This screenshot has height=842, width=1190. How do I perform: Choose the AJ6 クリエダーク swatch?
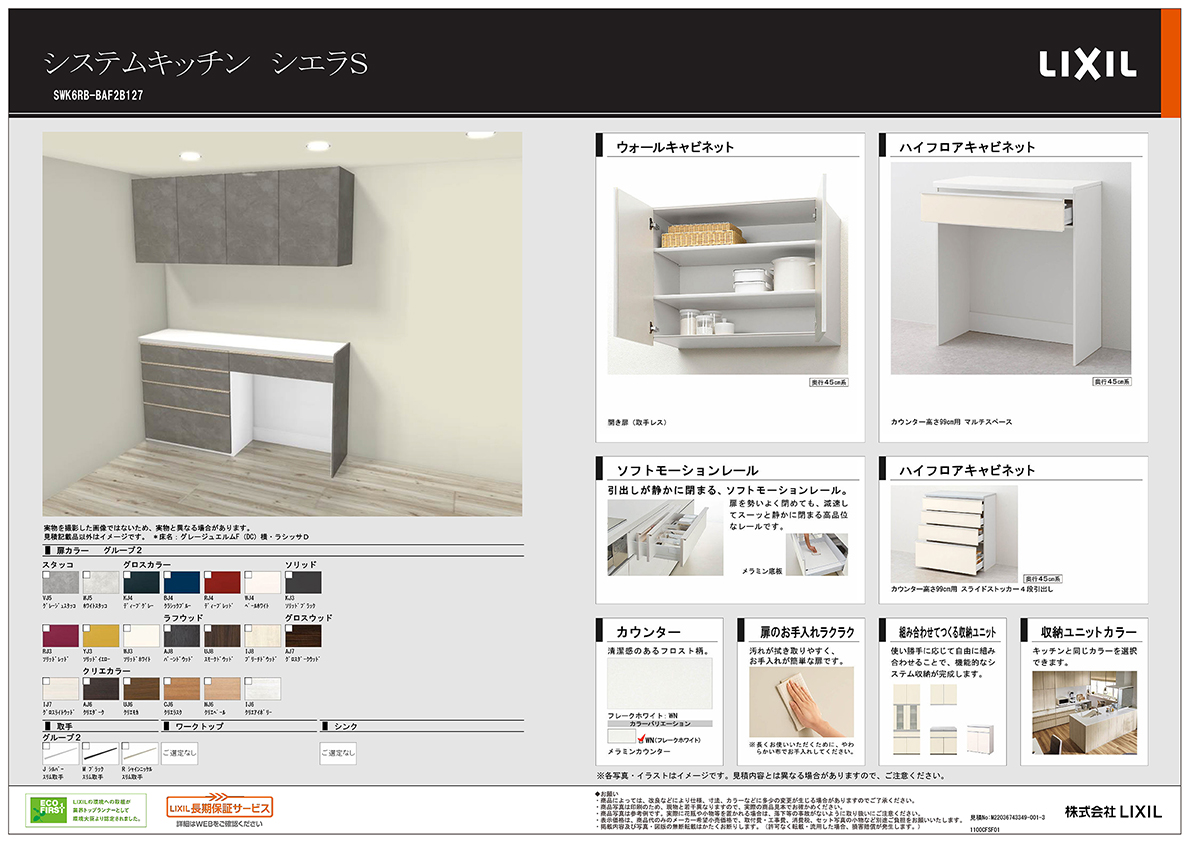tap(101, 689)
